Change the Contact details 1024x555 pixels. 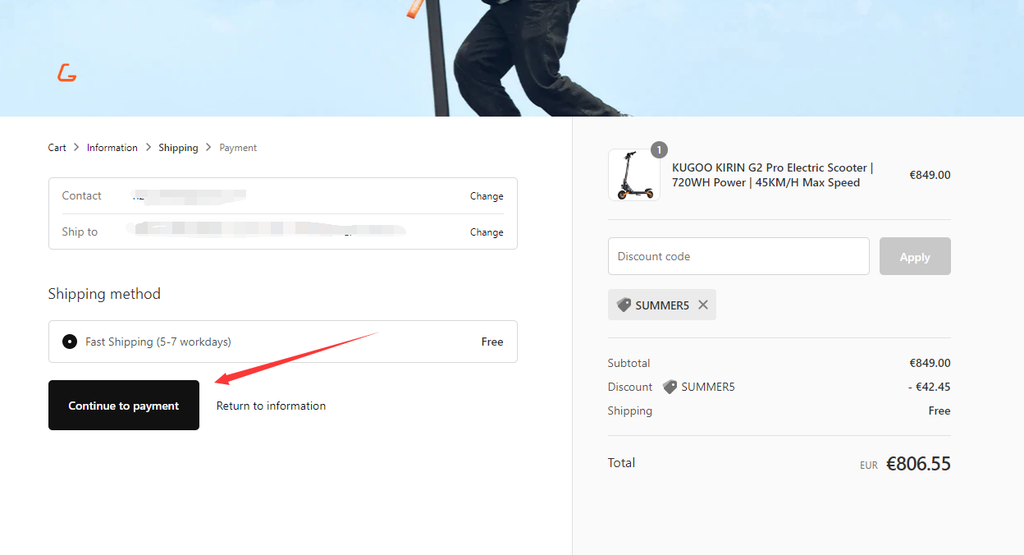pyautogui.click(x=487, y=196)
